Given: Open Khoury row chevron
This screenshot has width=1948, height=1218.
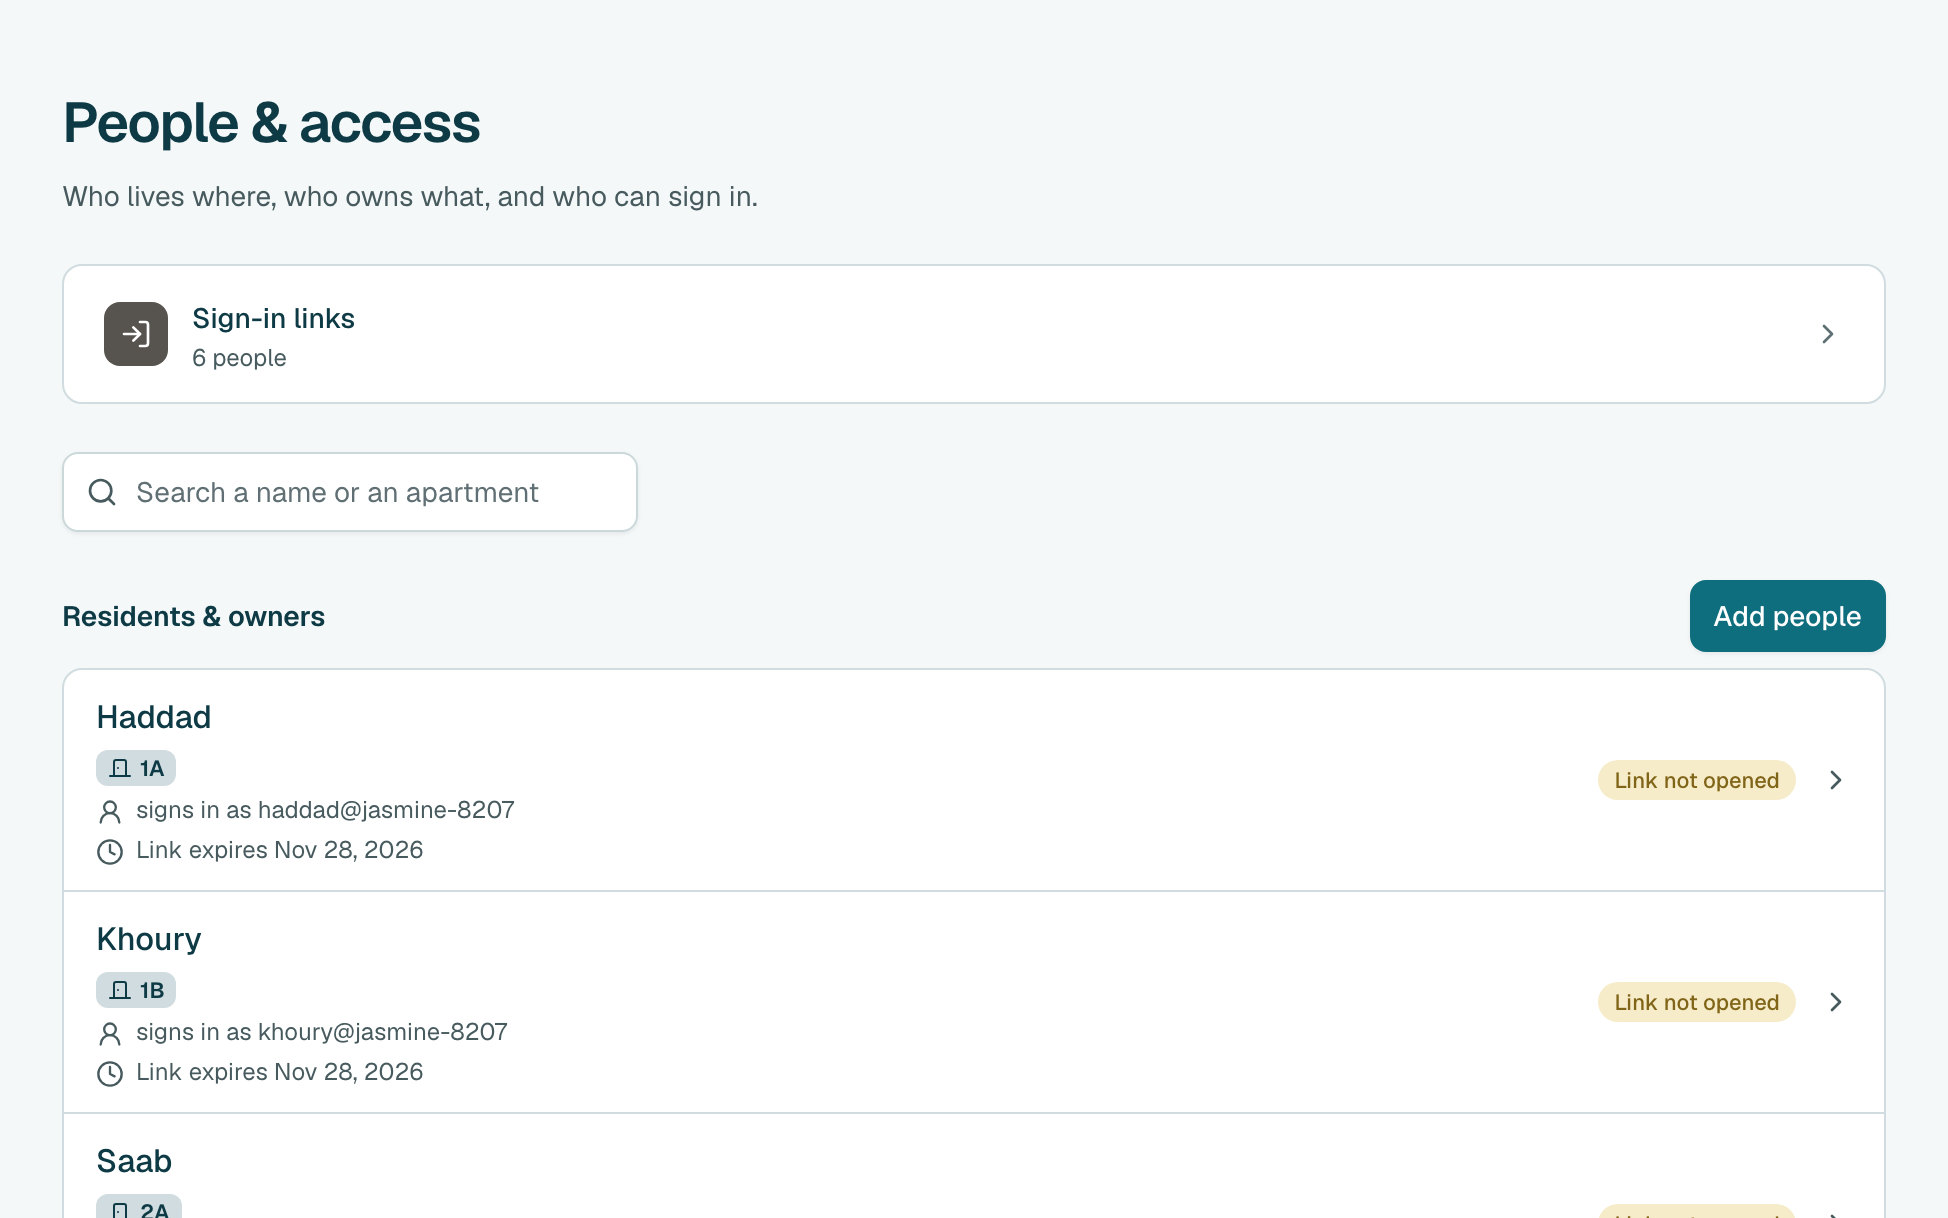Looking at the screenshot, I should pos(1835,1002).
